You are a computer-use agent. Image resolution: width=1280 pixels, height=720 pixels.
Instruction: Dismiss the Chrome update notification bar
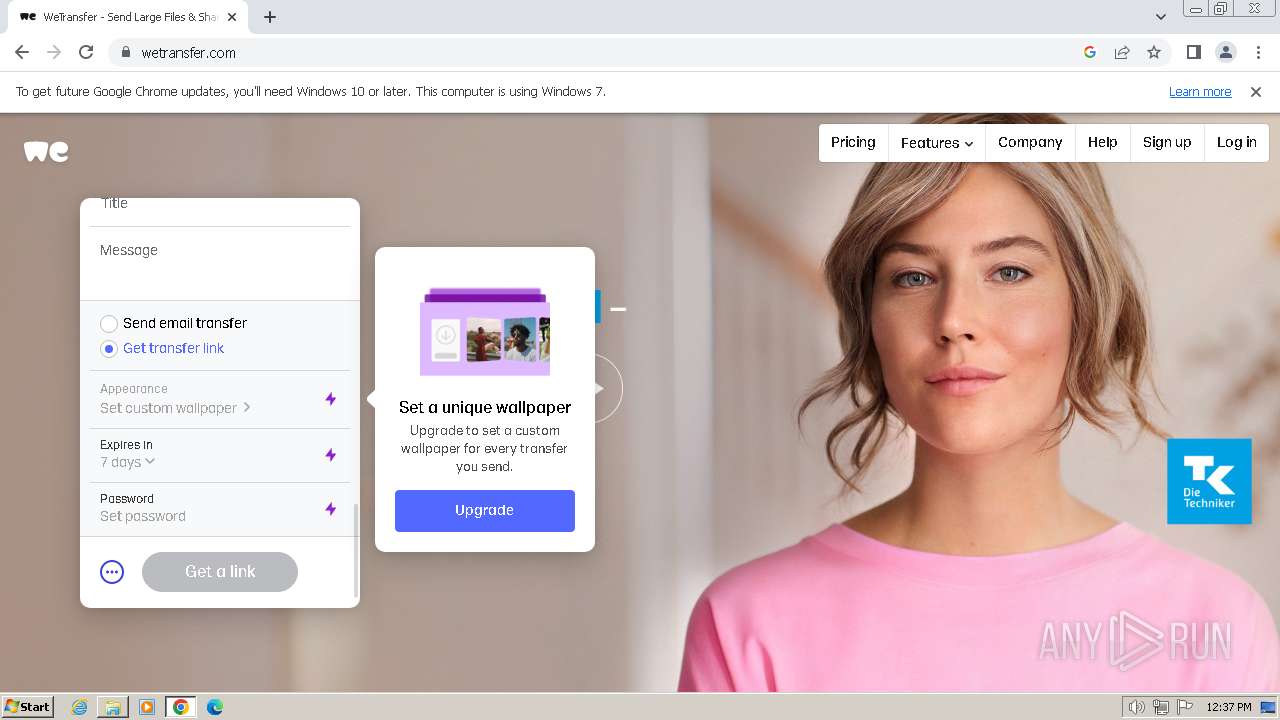click(1256, 91)
